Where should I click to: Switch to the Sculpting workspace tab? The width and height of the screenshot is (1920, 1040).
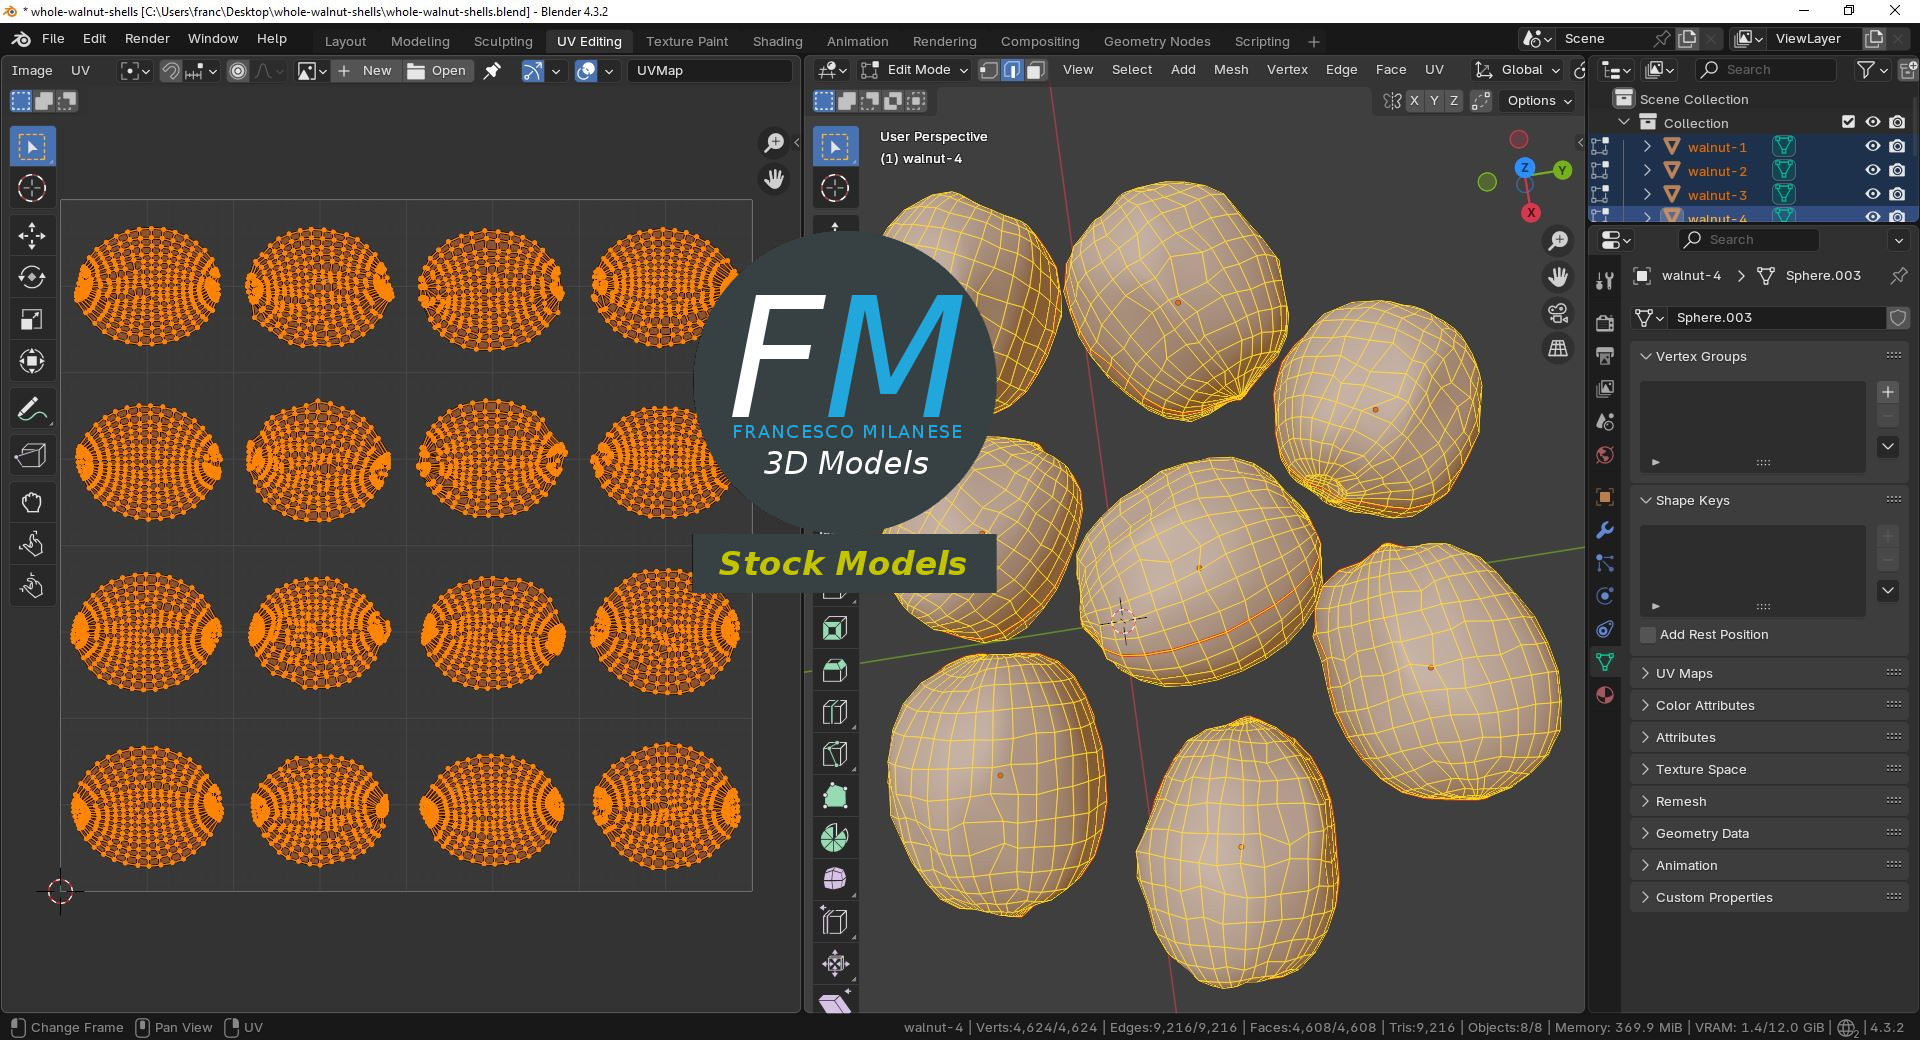coord(503,42)
